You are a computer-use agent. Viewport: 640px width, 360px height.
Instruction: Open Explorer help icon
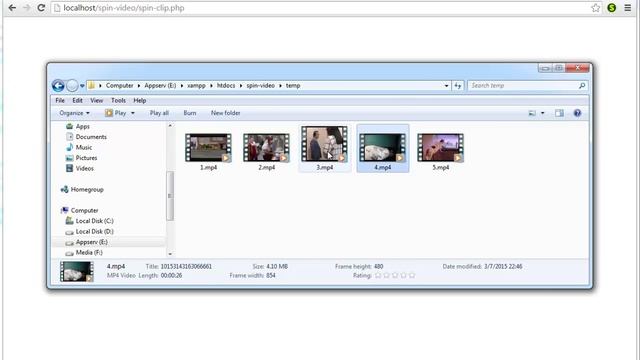pyautogui.click(x=577, y=113)
